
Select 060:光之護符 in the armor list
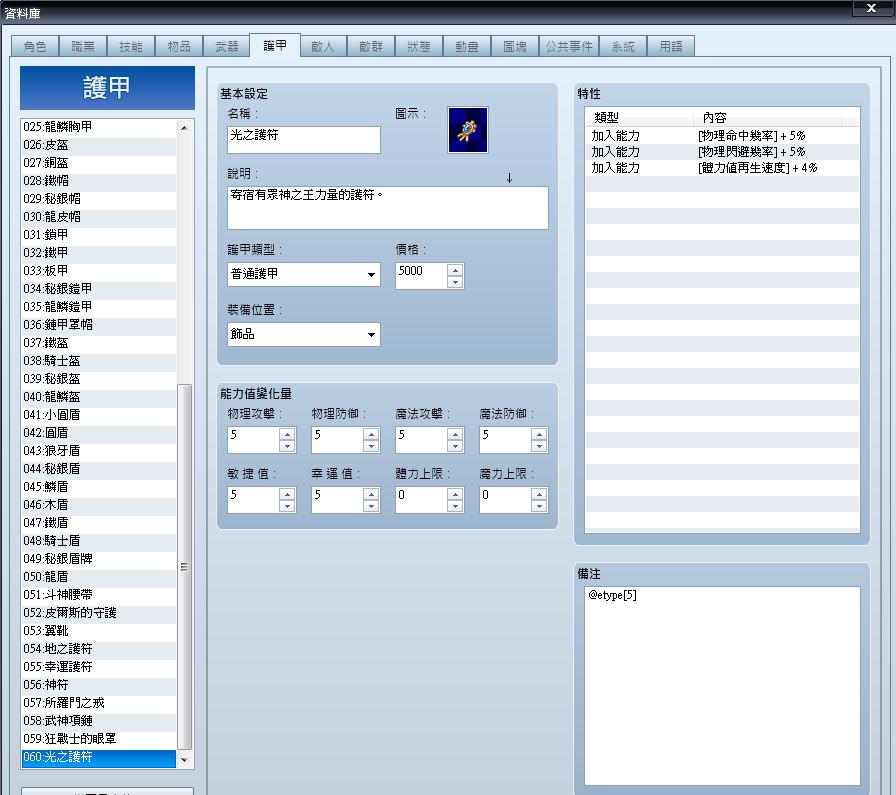[x=99, y=757]
